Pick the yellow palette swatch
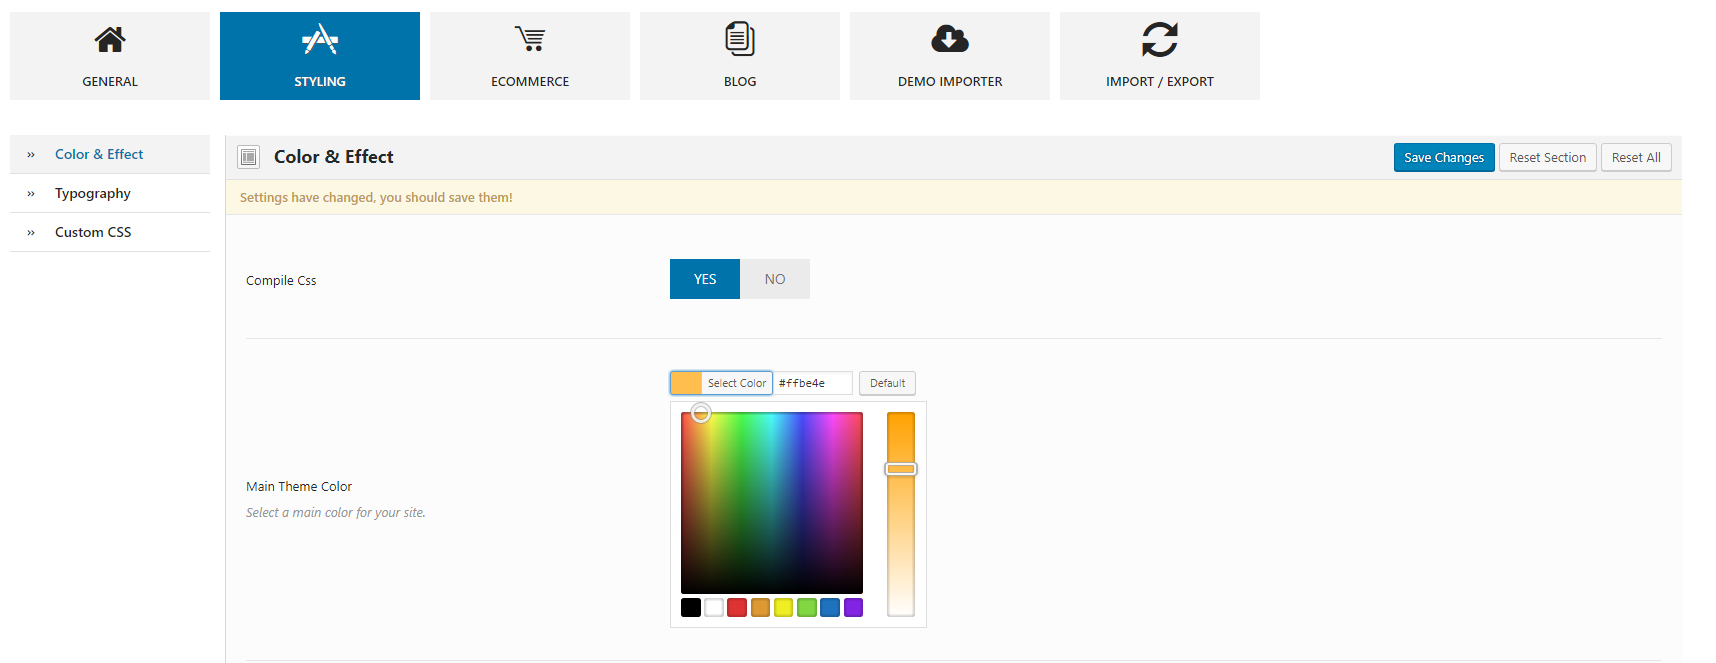Viewport: 1716px width, 663px height. point(784,607)
